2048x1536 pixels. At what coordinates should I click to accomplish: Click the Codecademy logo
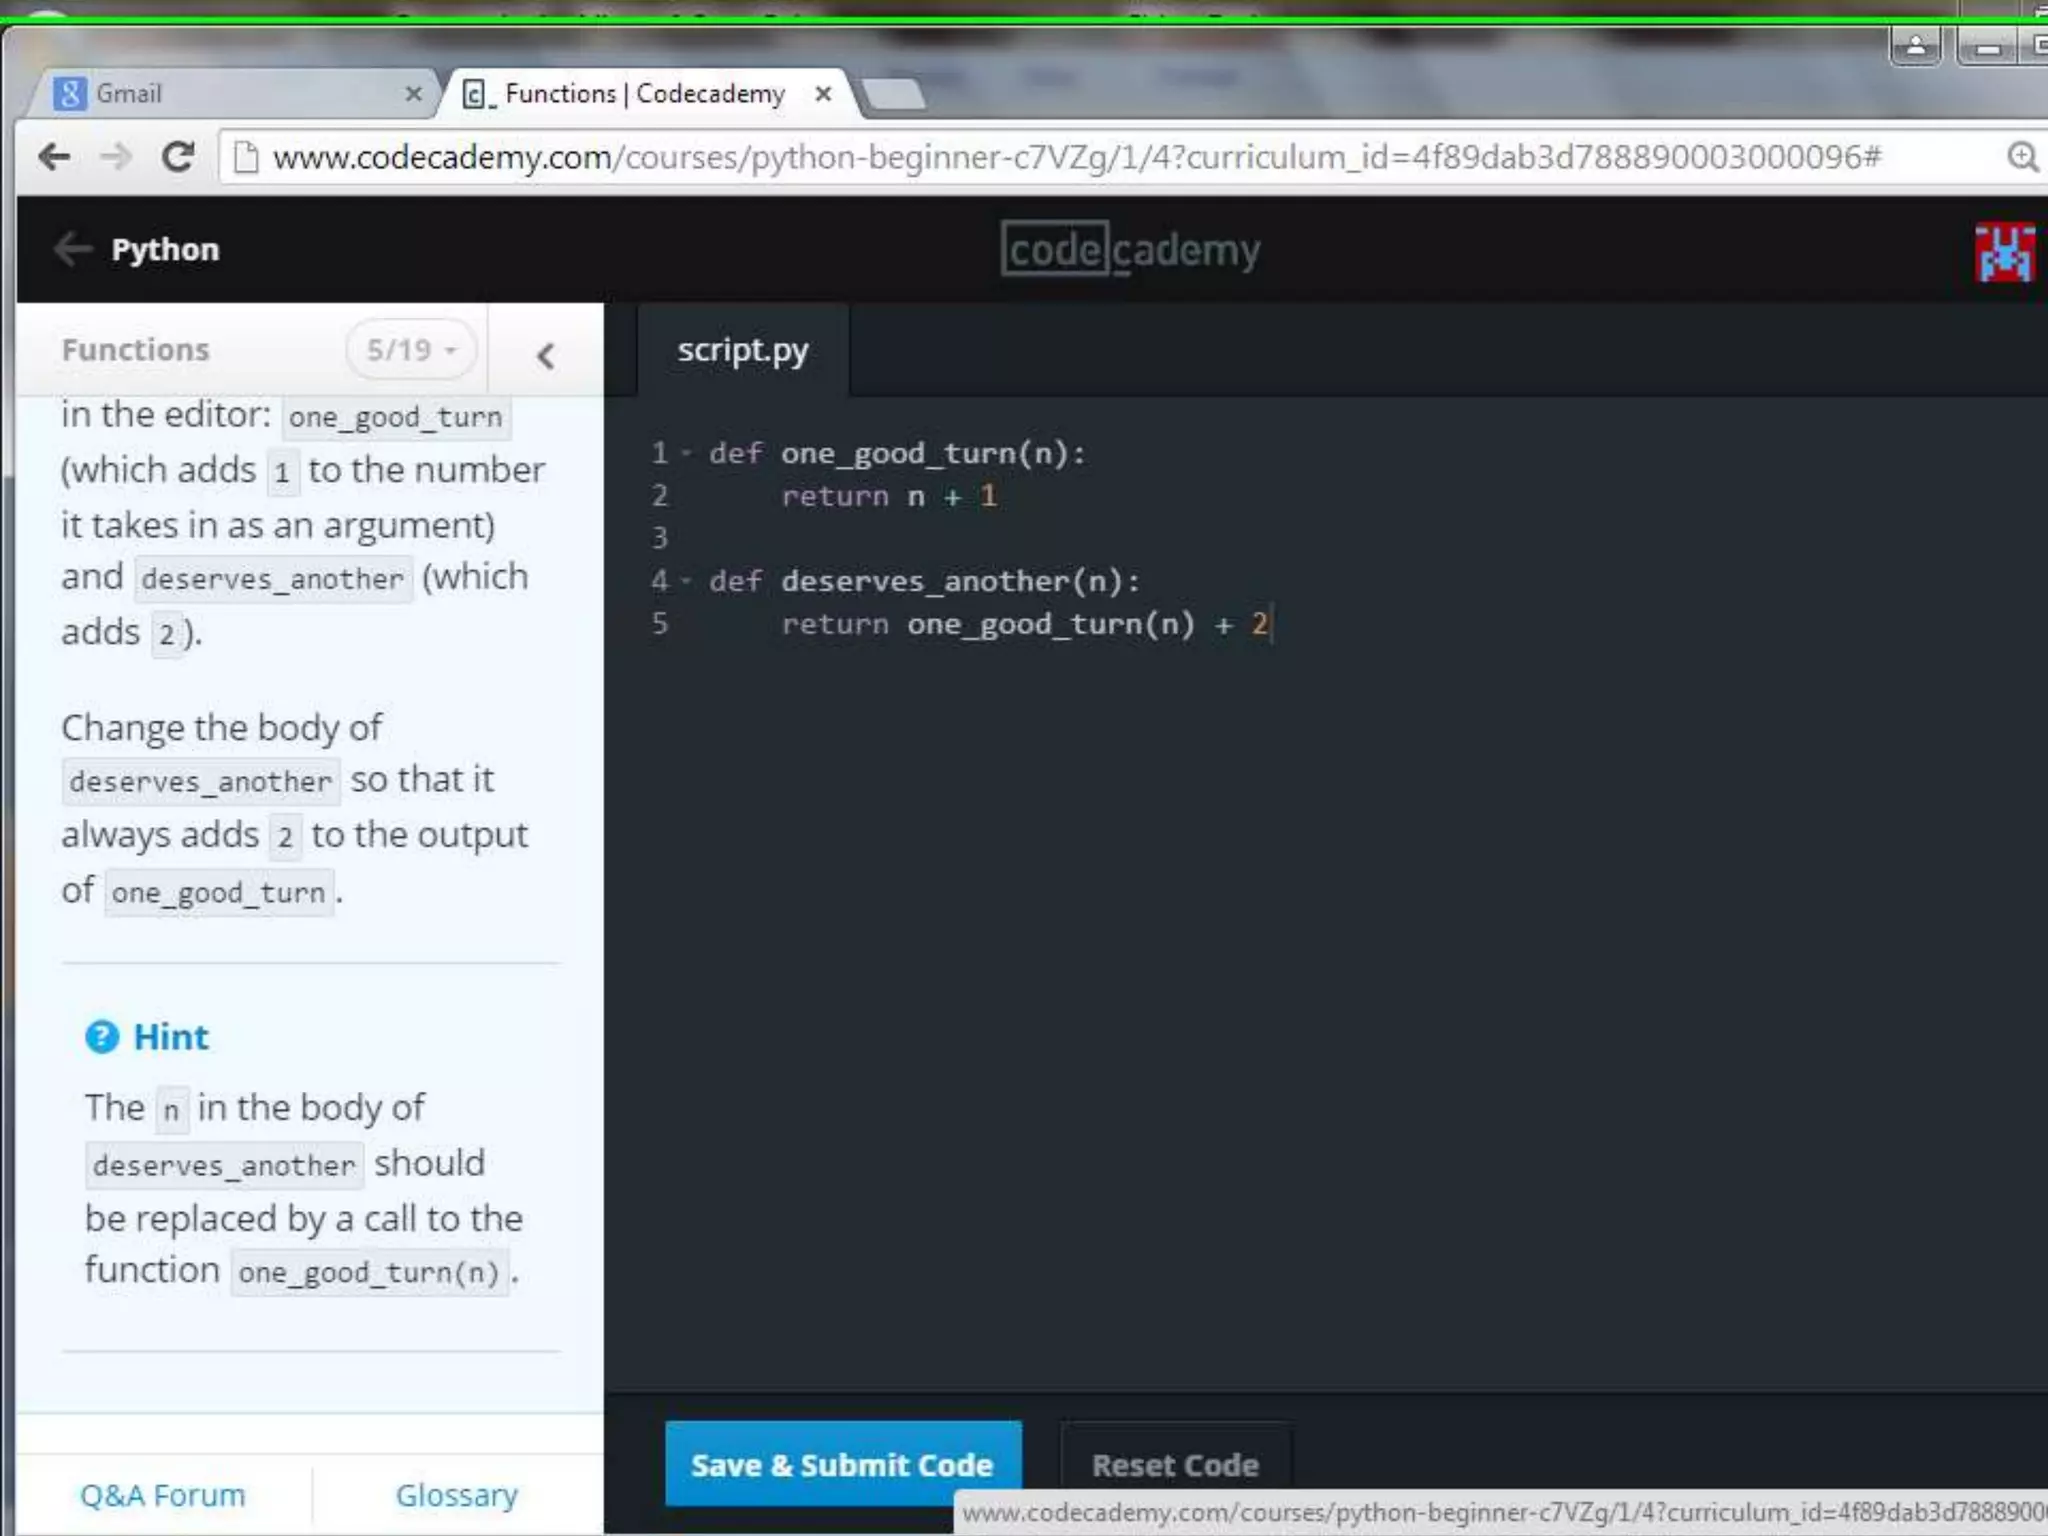pyautogui.click(x=1130, y=249)
